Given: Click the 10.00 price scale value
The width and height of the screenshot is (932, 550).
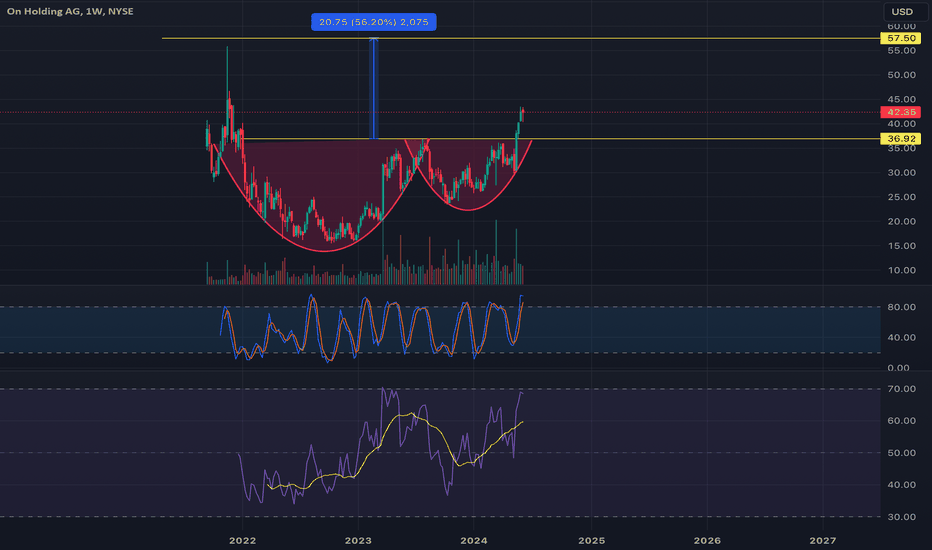Looking at the screenshot, I should point(902,270).
